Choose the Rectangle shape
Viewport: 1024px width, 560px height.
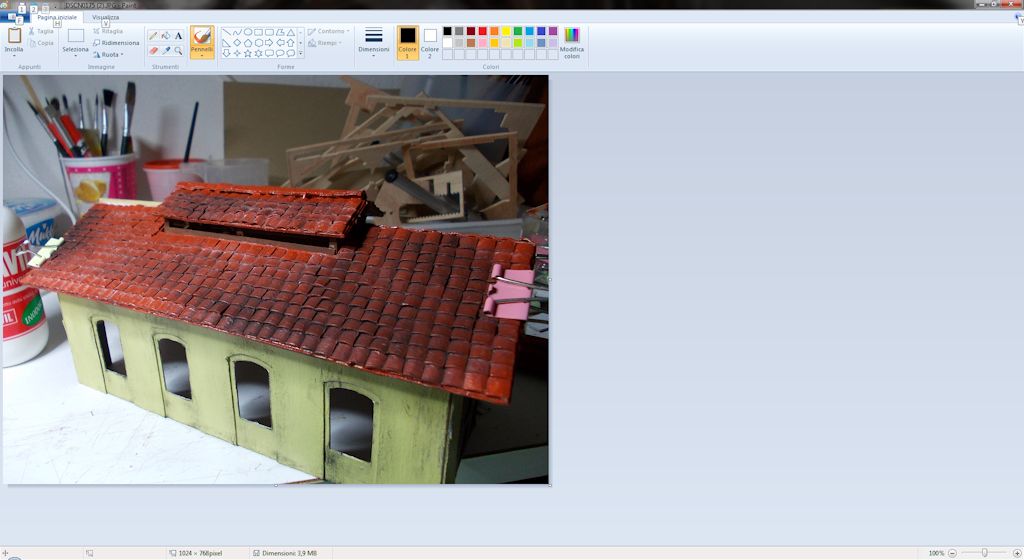pos(259,32)
